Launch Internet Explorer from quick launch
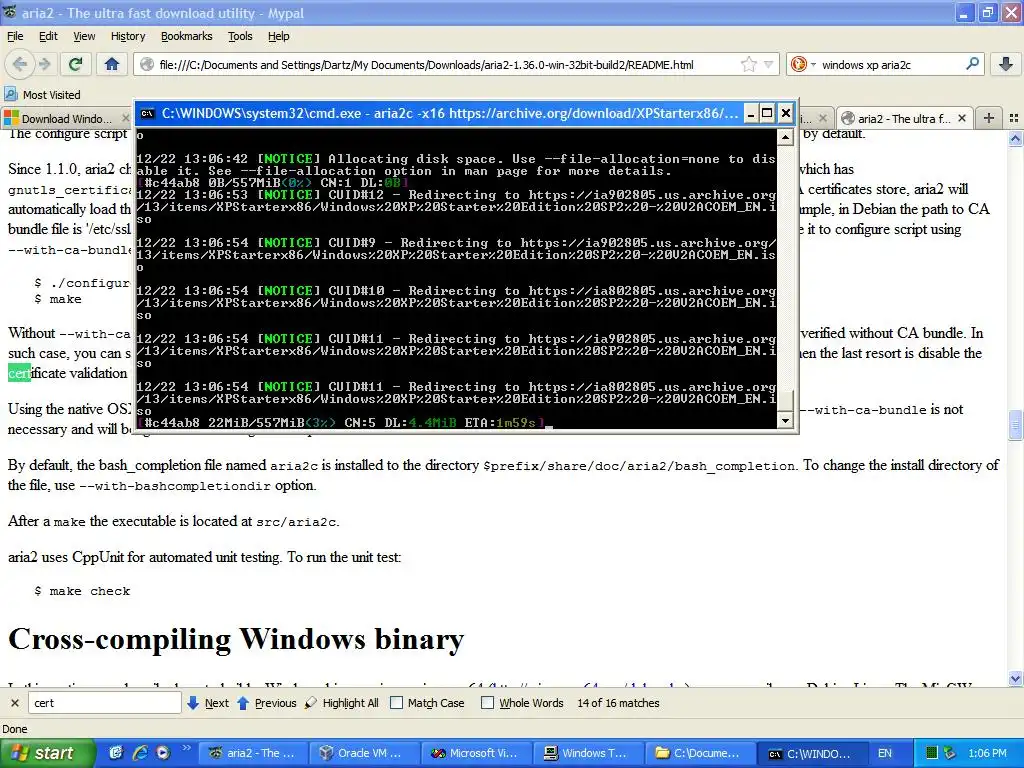This screenshot has height=768, width=1024. [x=140, y=753]
